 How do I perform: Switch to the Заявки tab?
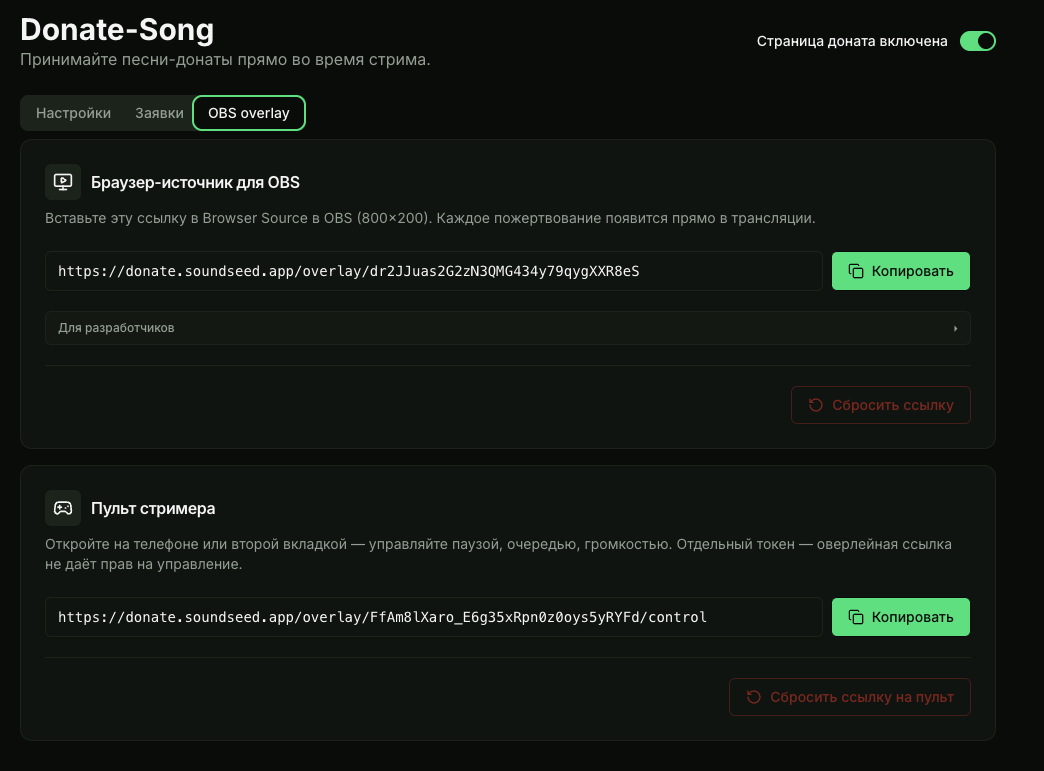(159, 113)
